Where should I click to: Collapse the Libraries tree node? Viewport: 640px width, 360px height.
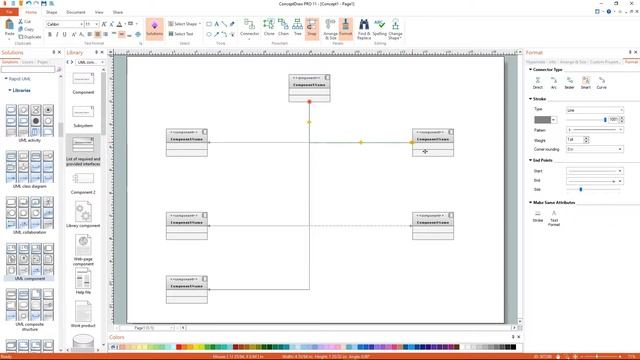(x=10, y=90)
